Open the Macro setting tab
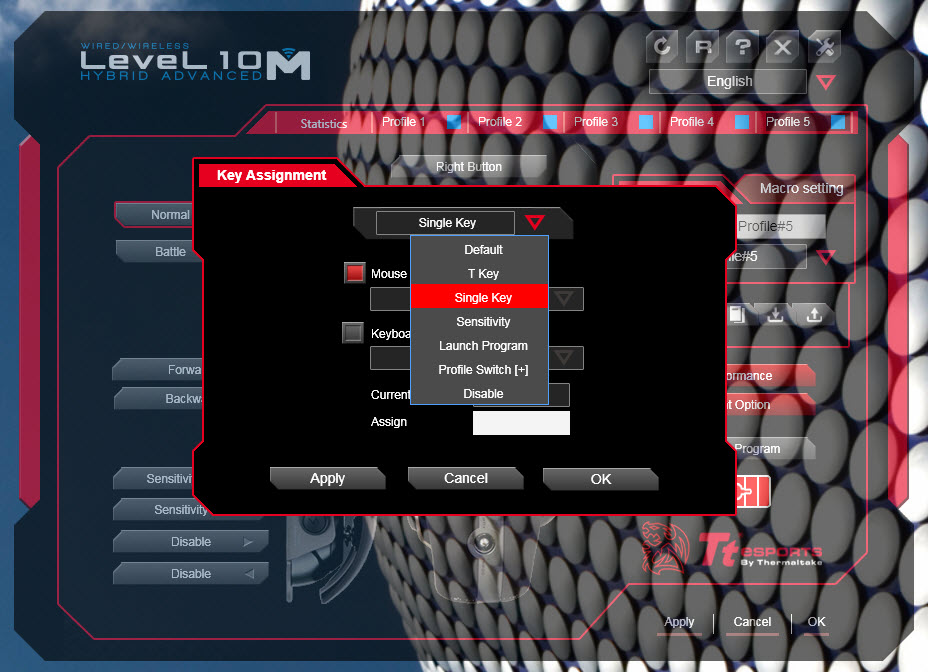This screenshot has width=928, height=672. point(799,188)
